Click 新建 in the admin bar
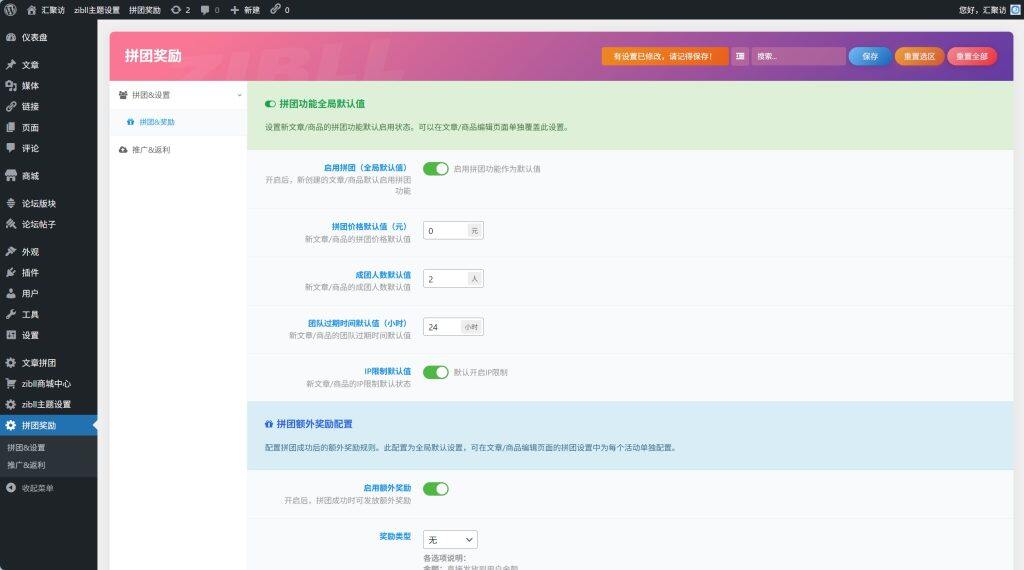This screenshot has width=1024, height=570. pos(251,10)
